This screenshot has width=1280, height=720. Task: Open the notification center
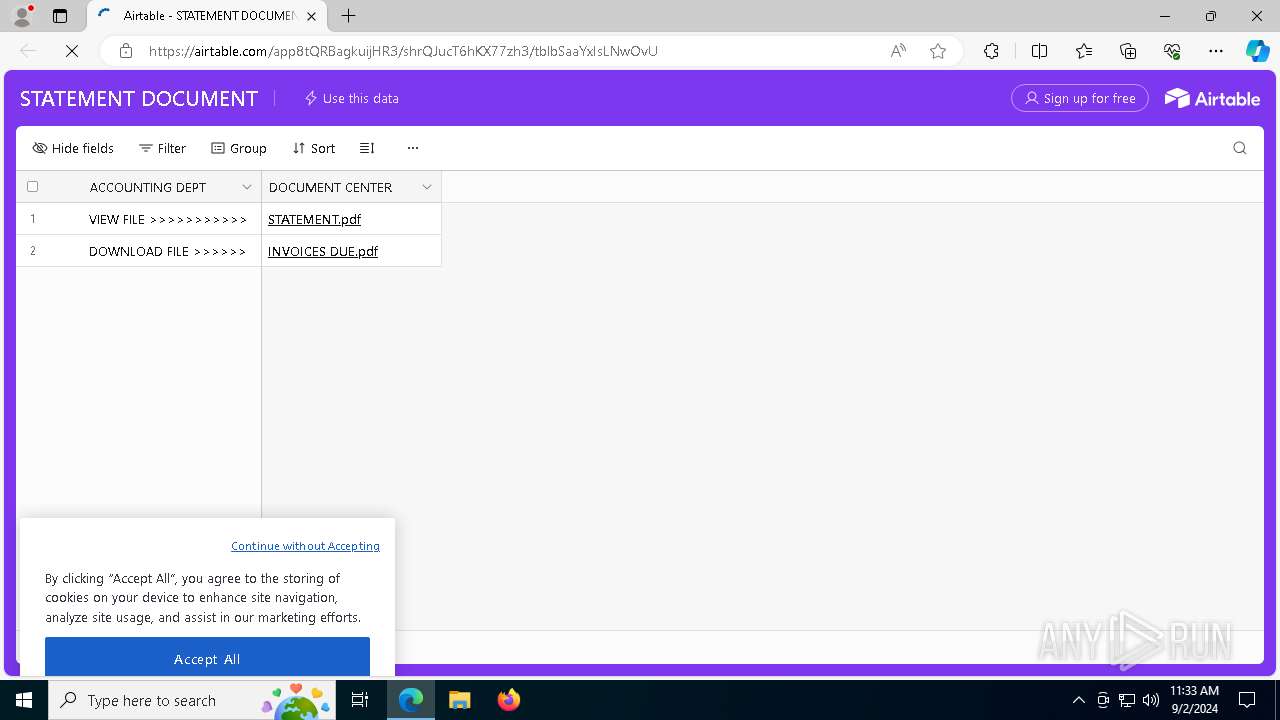(x=1247, y=700)
